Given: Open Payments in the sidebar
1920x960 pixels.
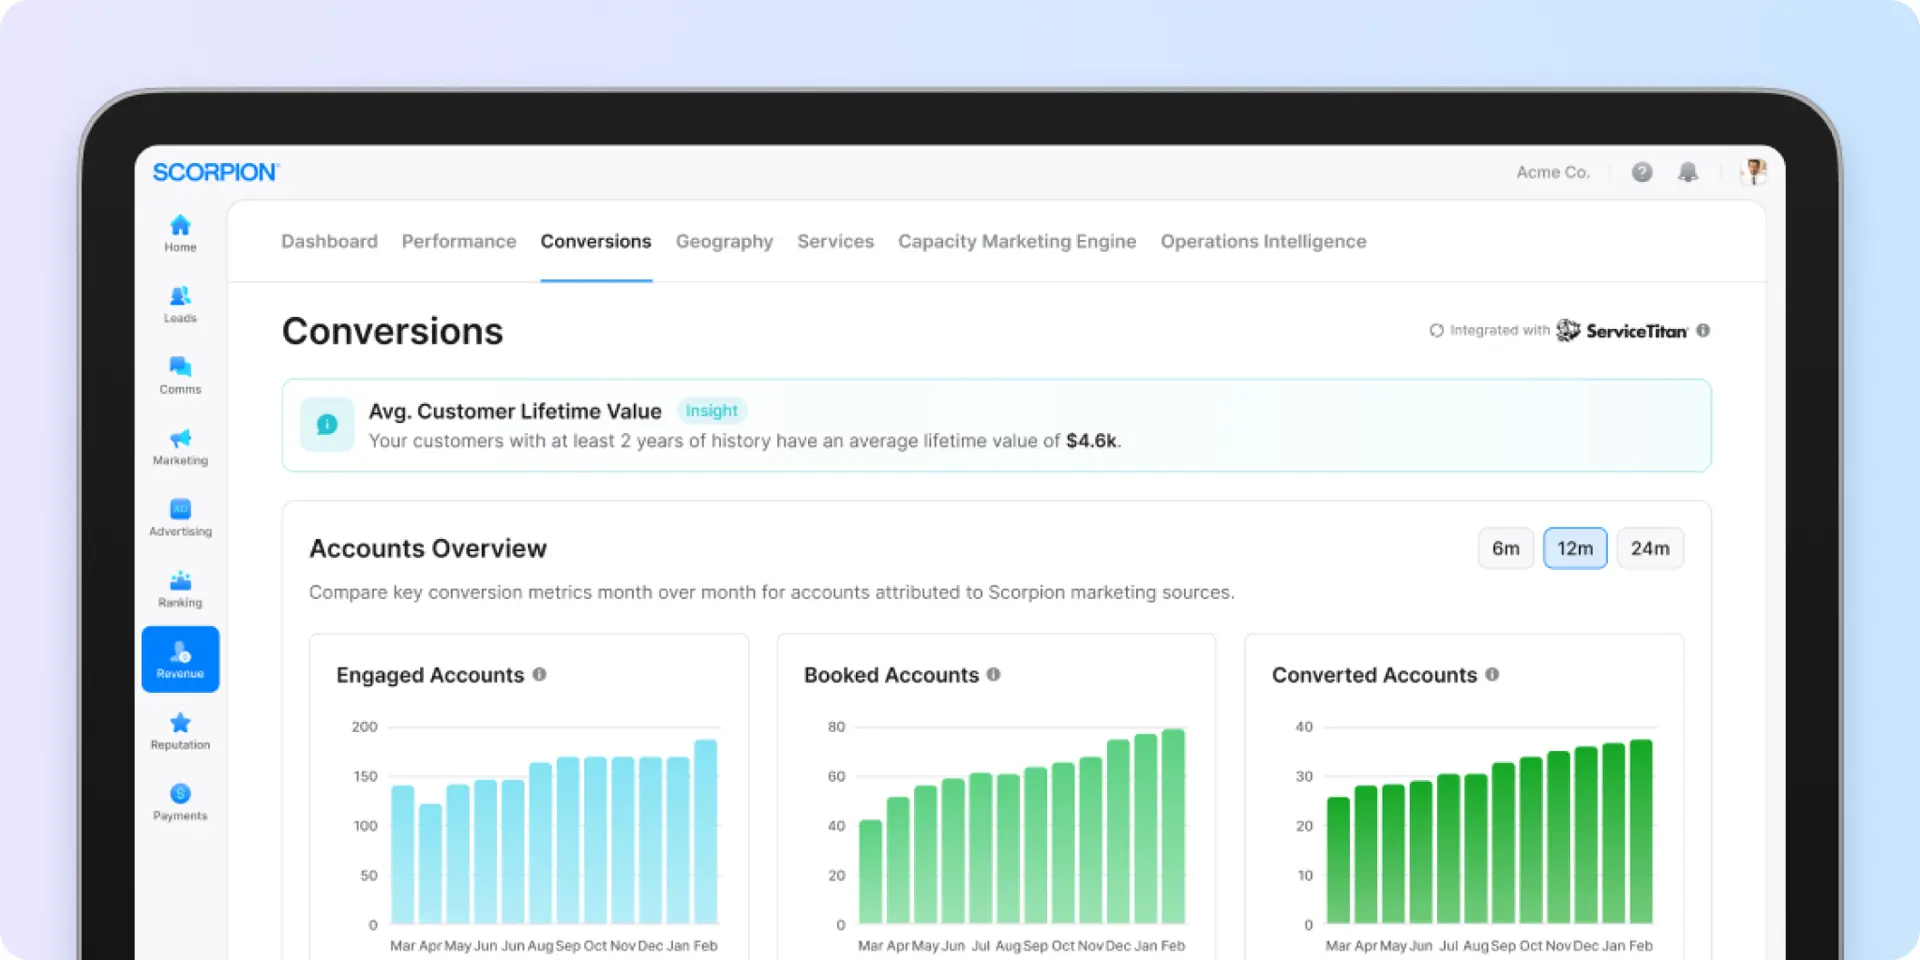Looking at the screenshot, I should click(180, 801).
